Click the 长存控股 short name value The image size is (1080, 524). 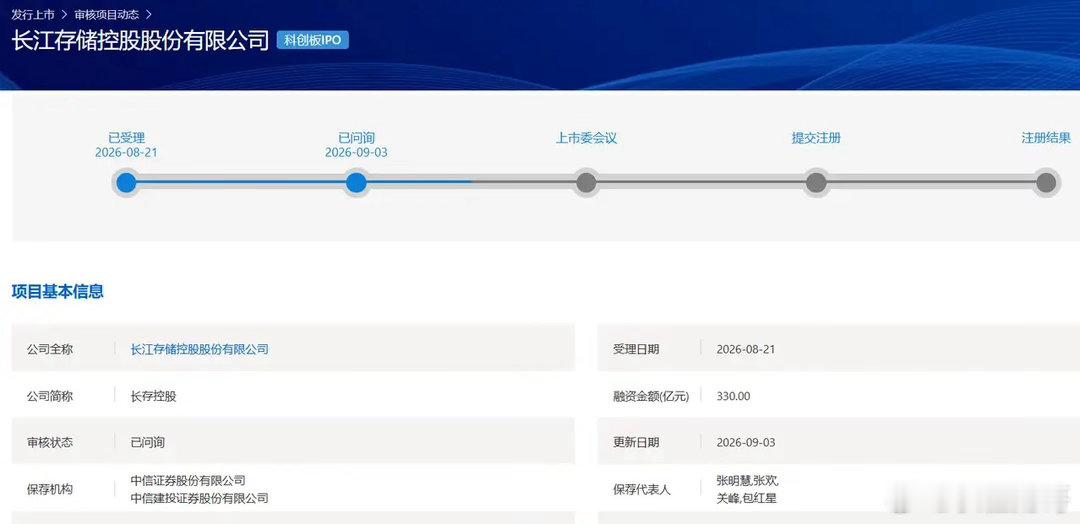pos(154,396)
